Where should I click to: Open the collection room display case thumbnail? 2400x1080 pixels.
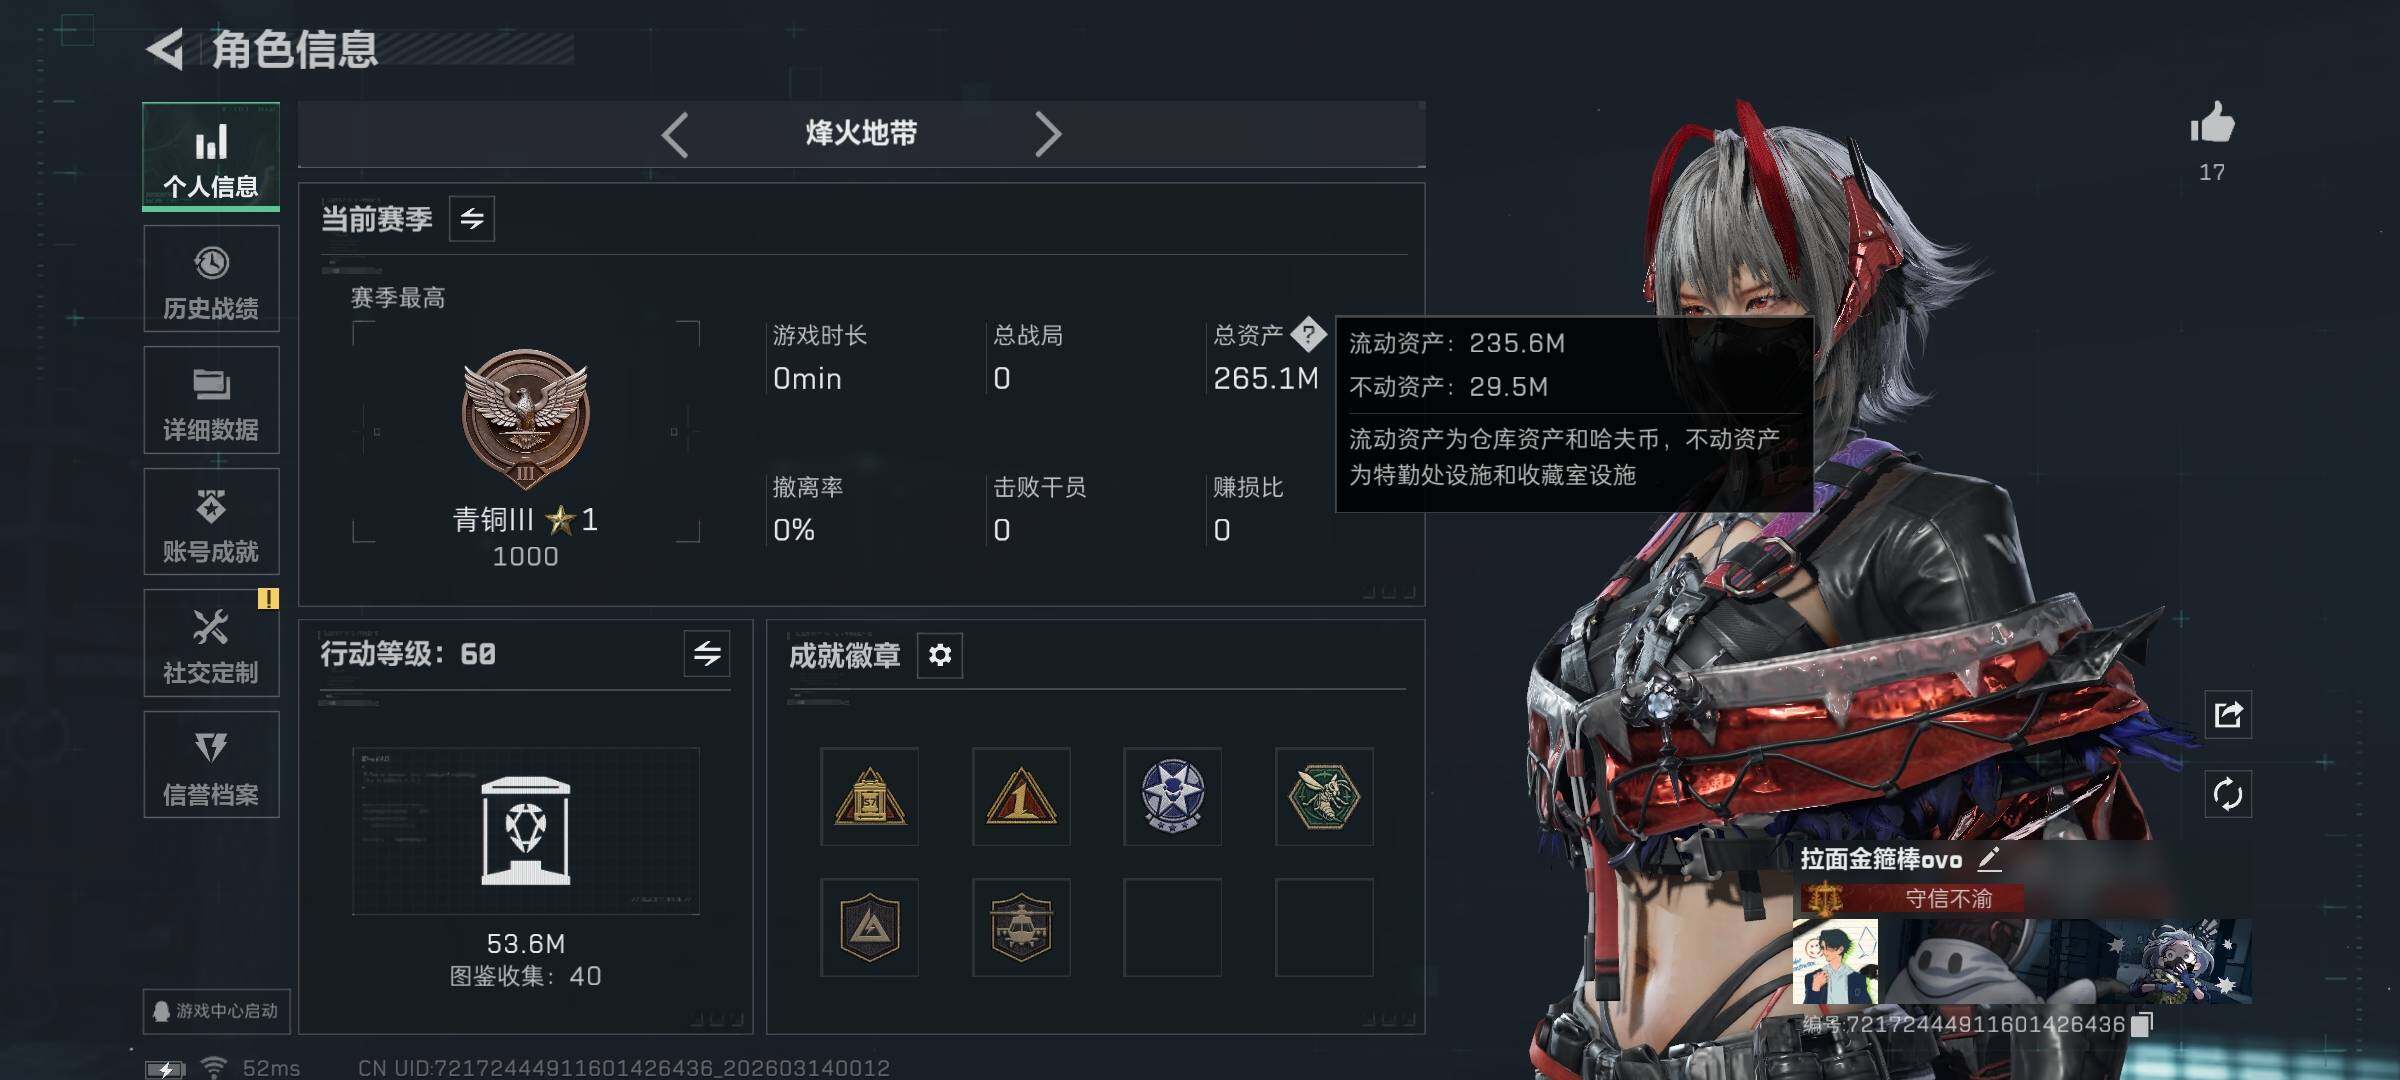pyautogui.click(x=526, y=830)
